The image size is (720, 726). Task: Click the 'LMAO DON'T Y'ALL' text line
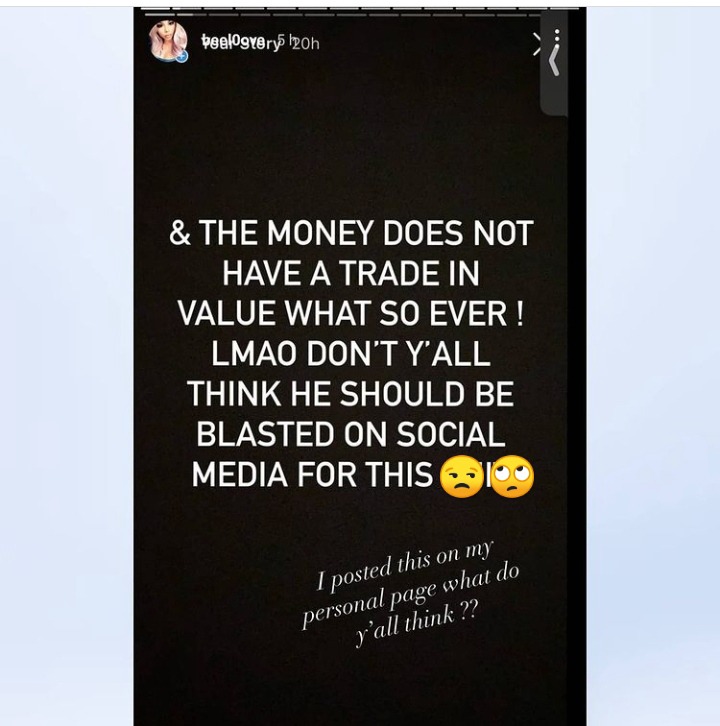(x=351, y=353)
